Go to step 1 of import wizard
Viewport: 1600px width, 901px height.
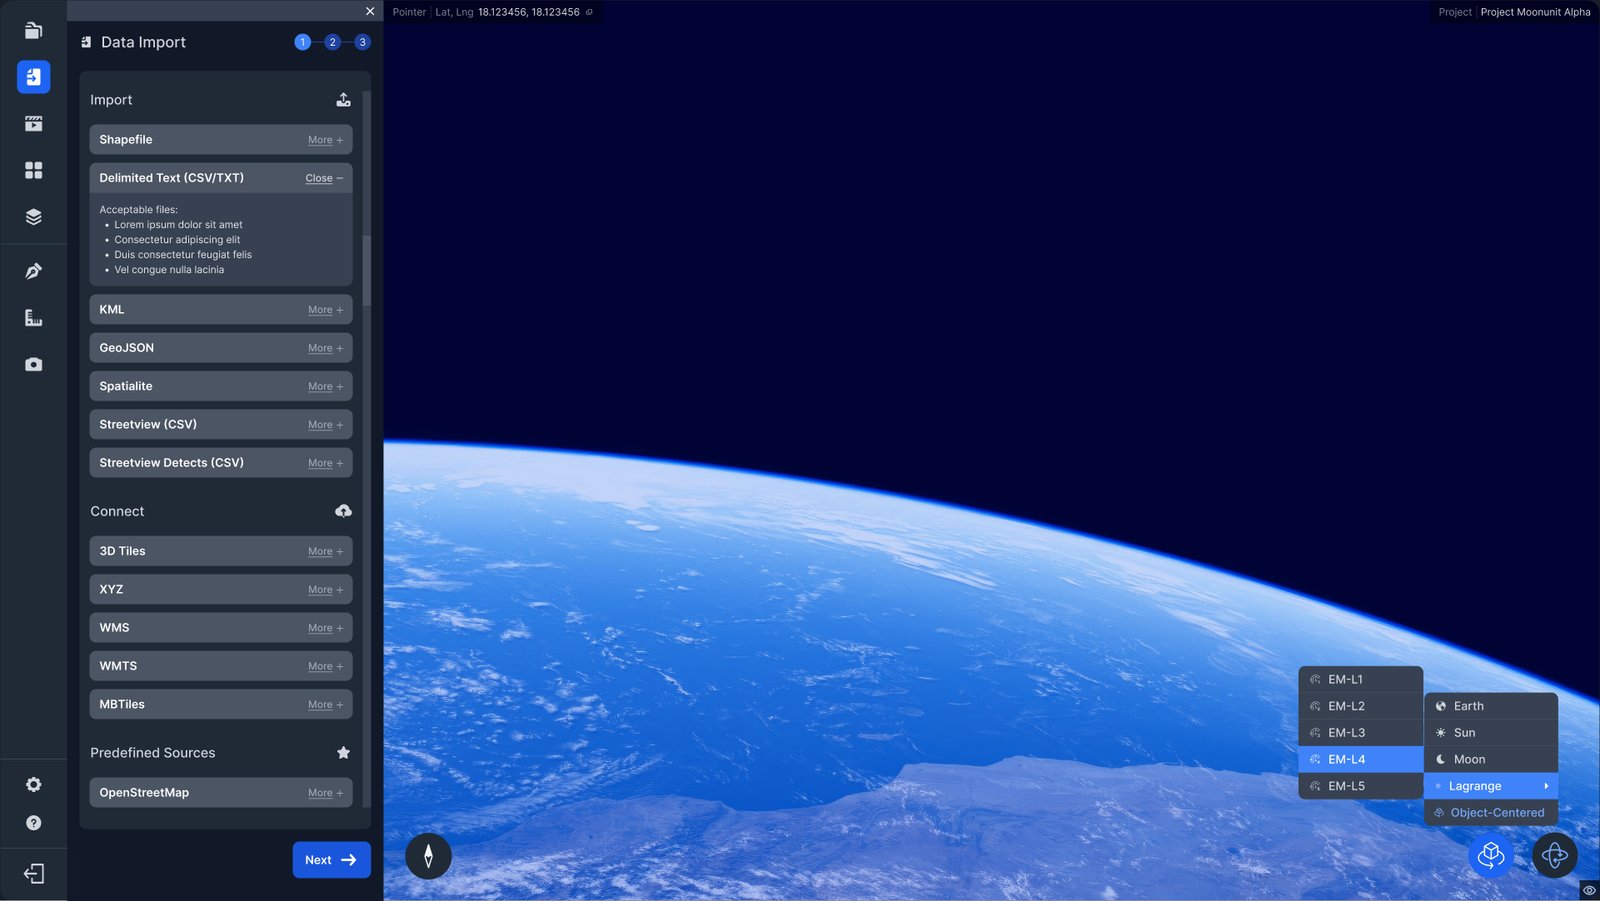pyautogui.click(x=302, y=42)
